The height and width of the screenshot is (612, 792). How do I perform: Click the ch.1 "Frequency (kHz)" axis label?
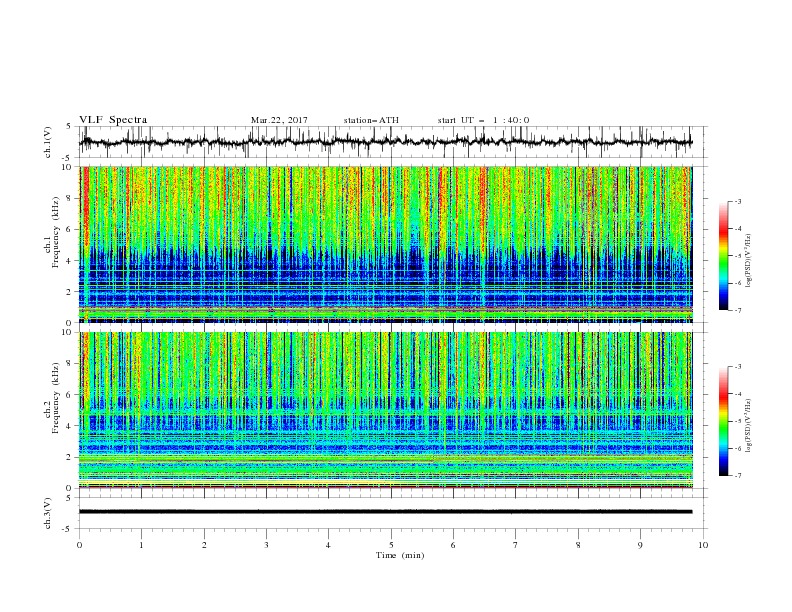click(55, 233)
